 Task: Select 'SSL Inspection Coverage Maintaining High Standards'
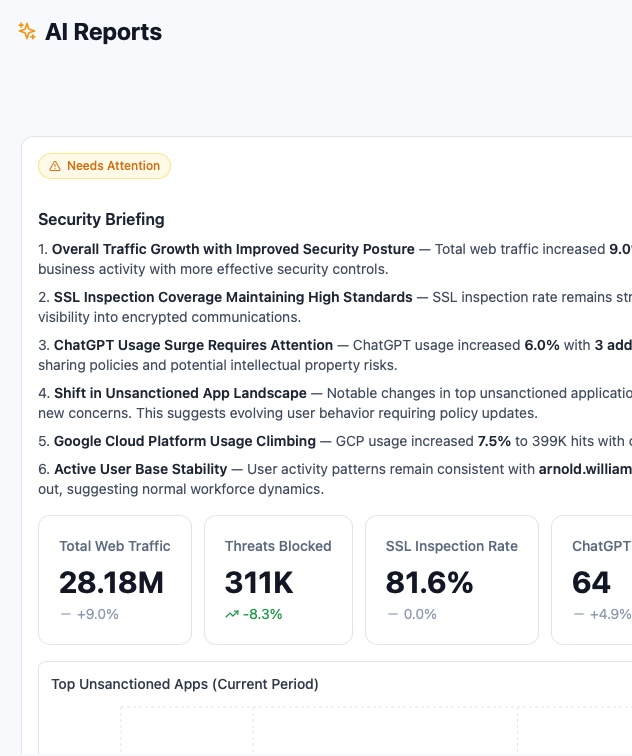pos(233,297)
